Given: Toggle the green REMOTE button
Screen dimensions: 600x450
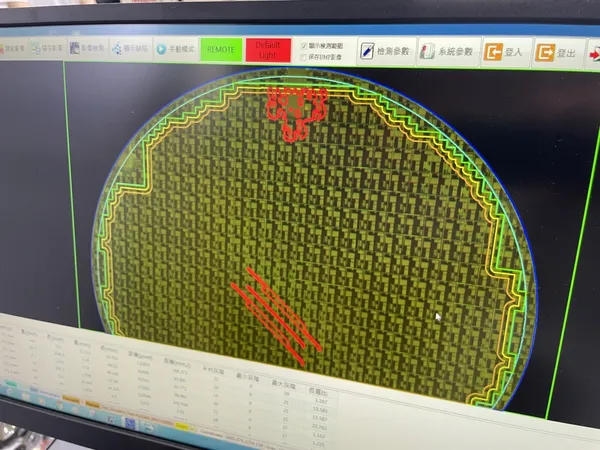Looking at the screenshot, I should 221,49.
